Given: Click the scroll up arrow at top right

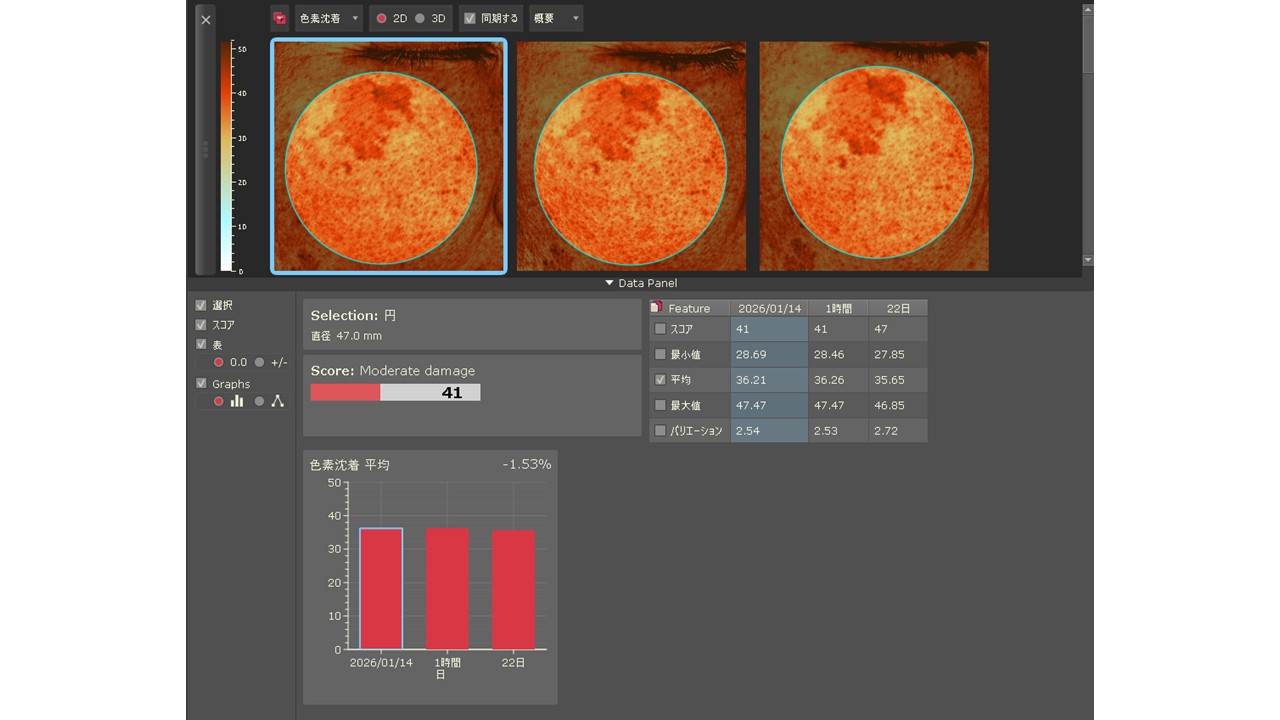Looking at the screenshot, I should click(1088, 10).
